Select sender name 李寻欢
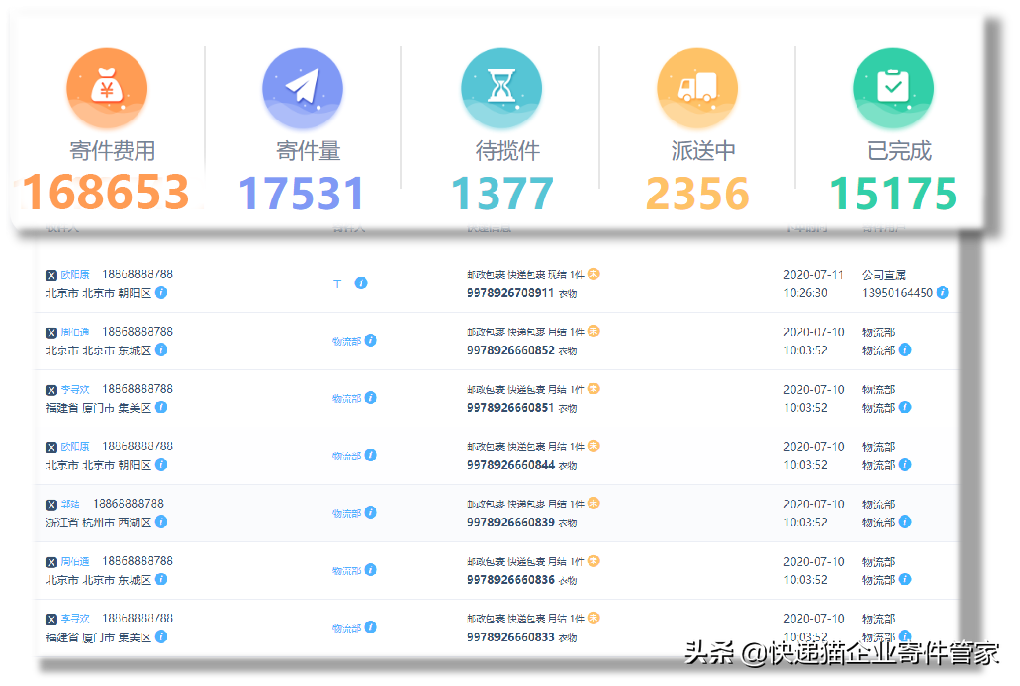 [x=73, y=389]
